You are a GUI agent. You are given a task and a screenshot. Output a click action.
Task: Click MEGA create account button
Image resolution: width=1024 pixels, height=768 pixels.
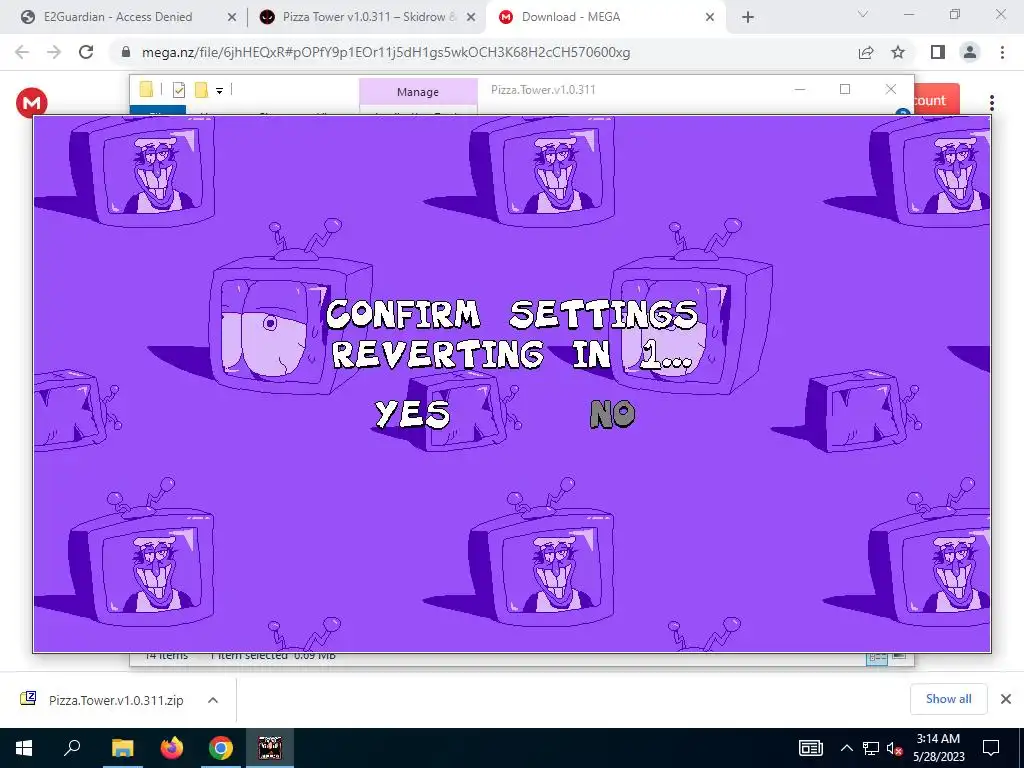936,100
